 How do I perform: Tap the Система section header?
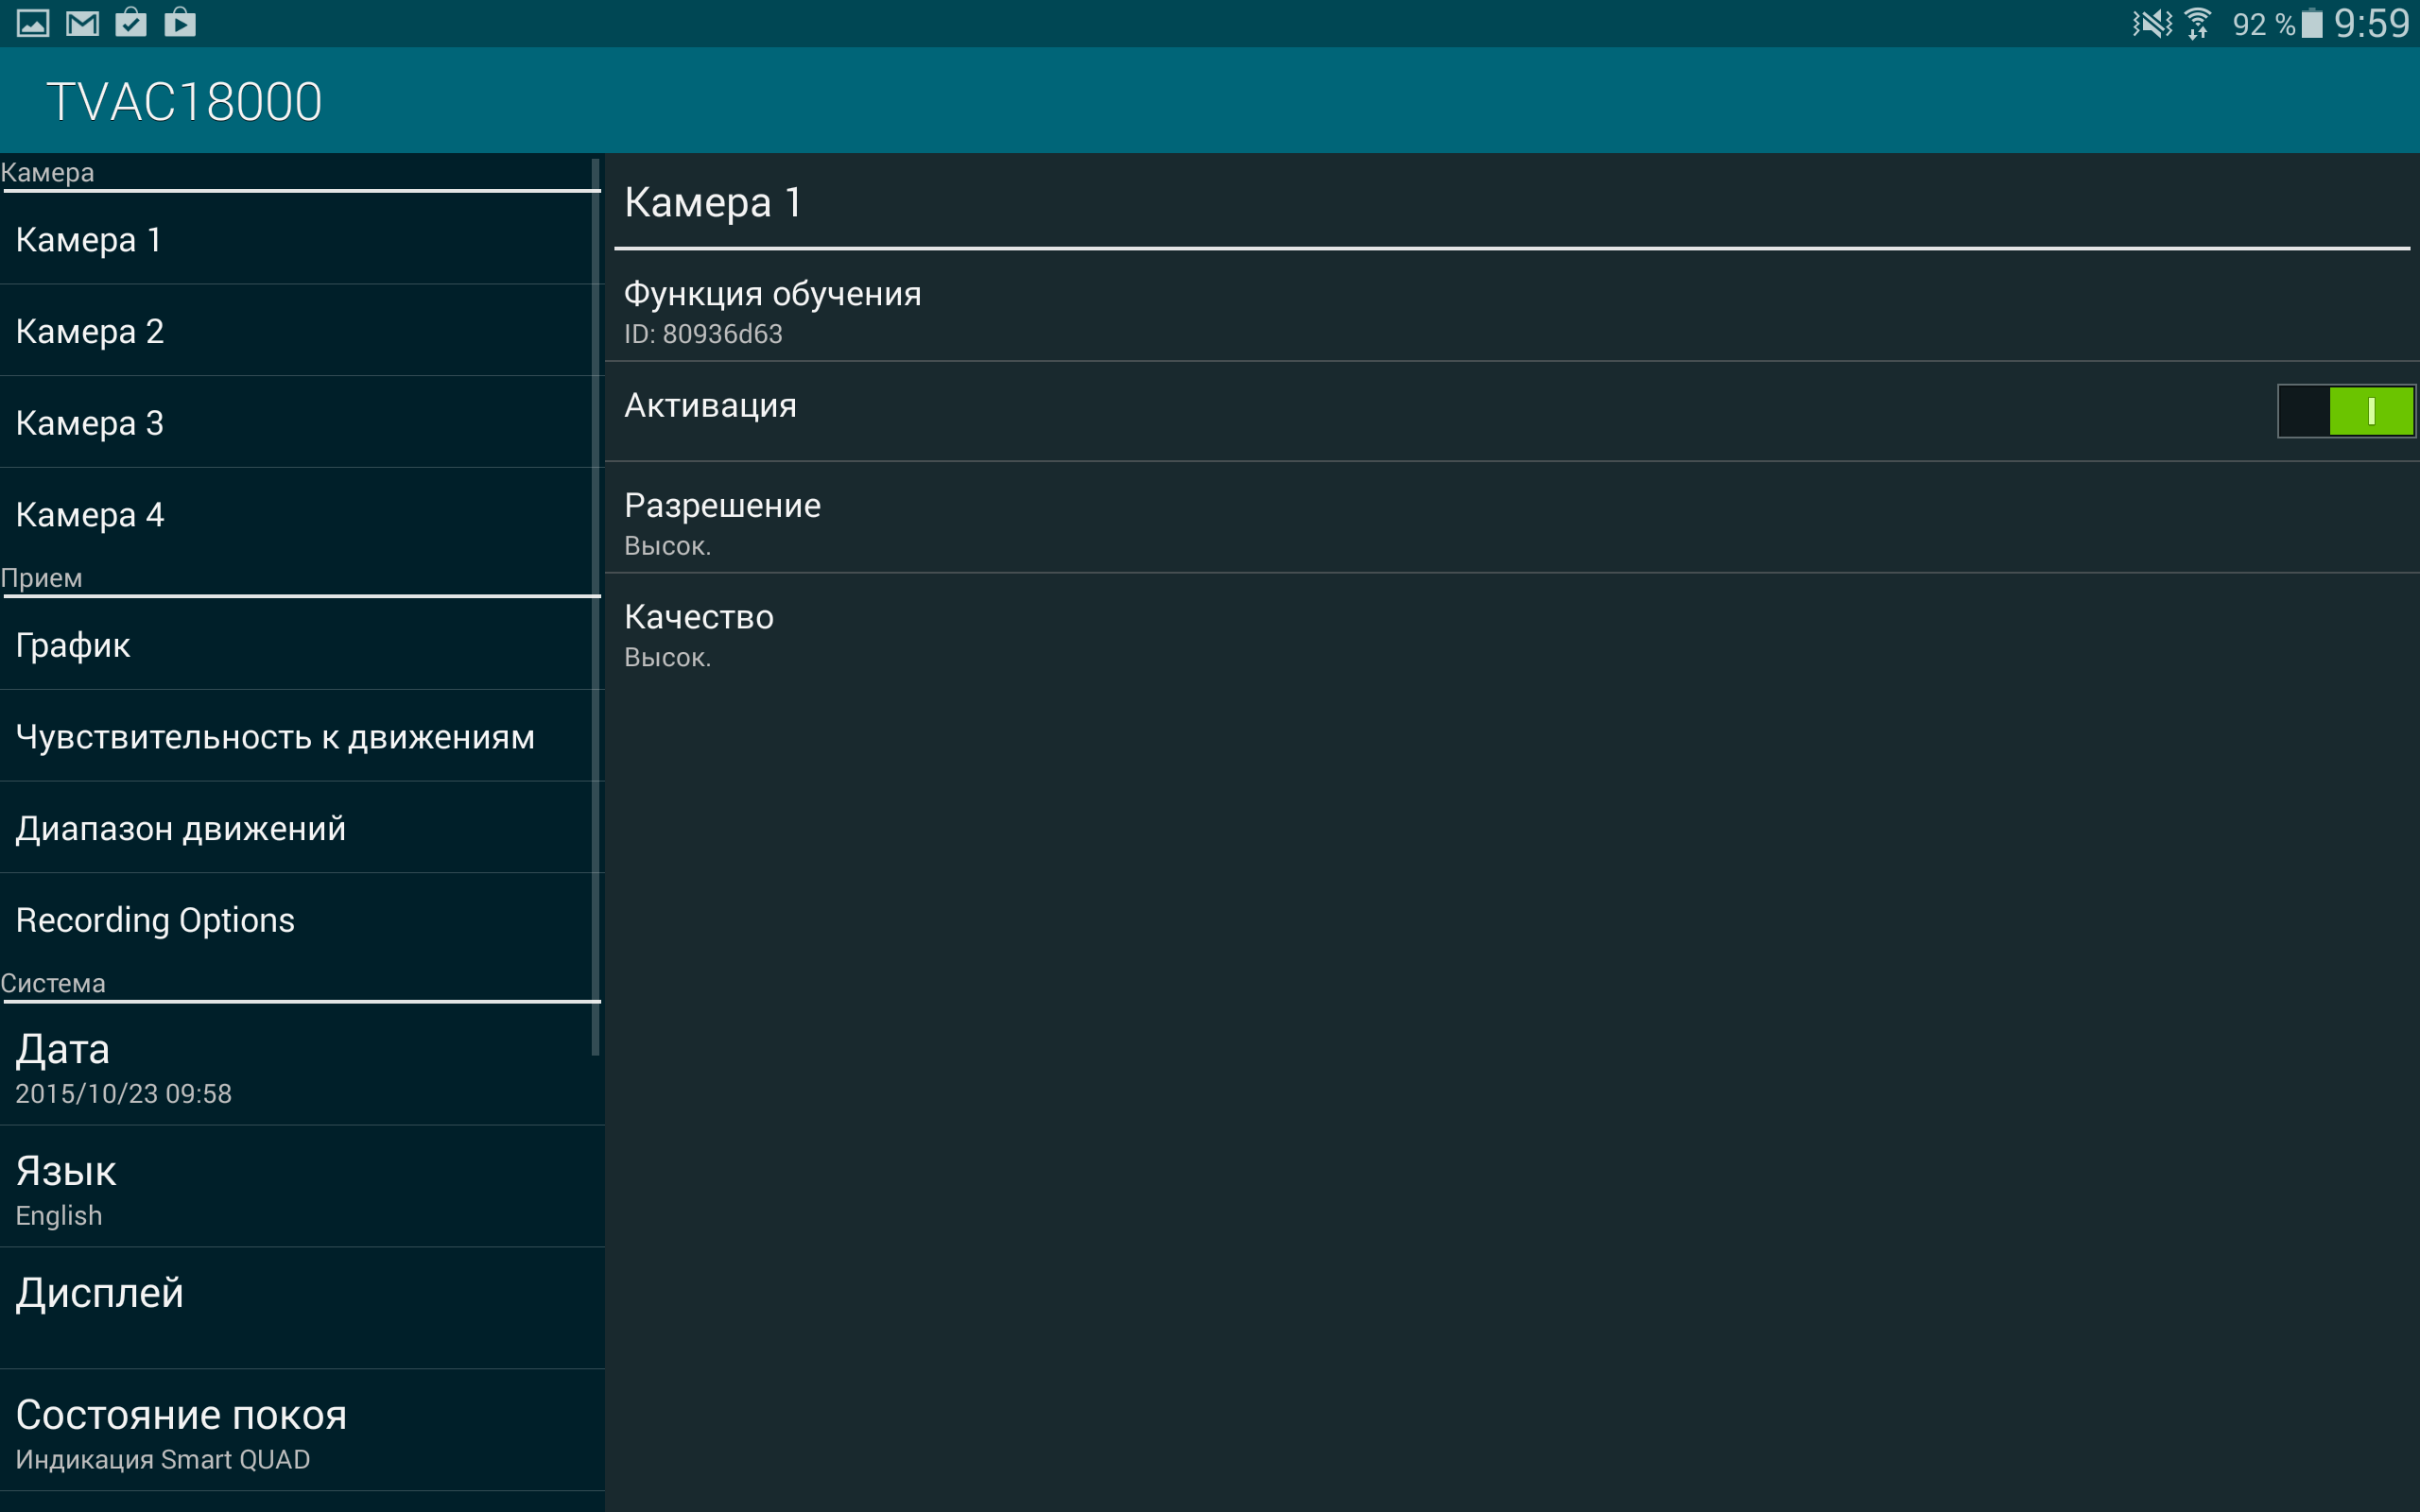coord(53,983)
